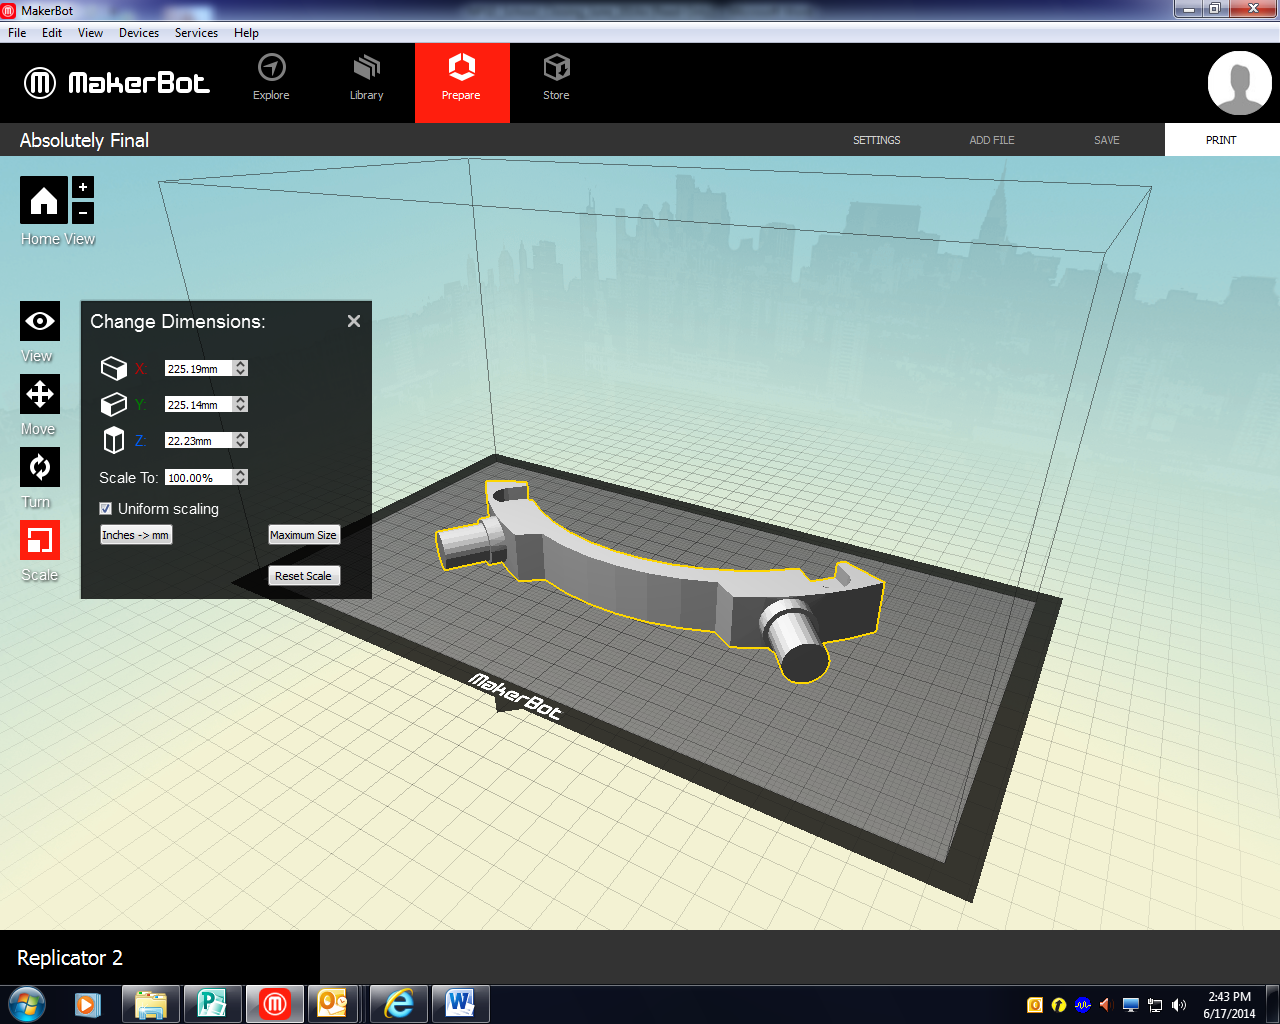Adjust the Scale To stepper arrows
The width and height of the screenshot is (1280, 1024).
(241, 477)
